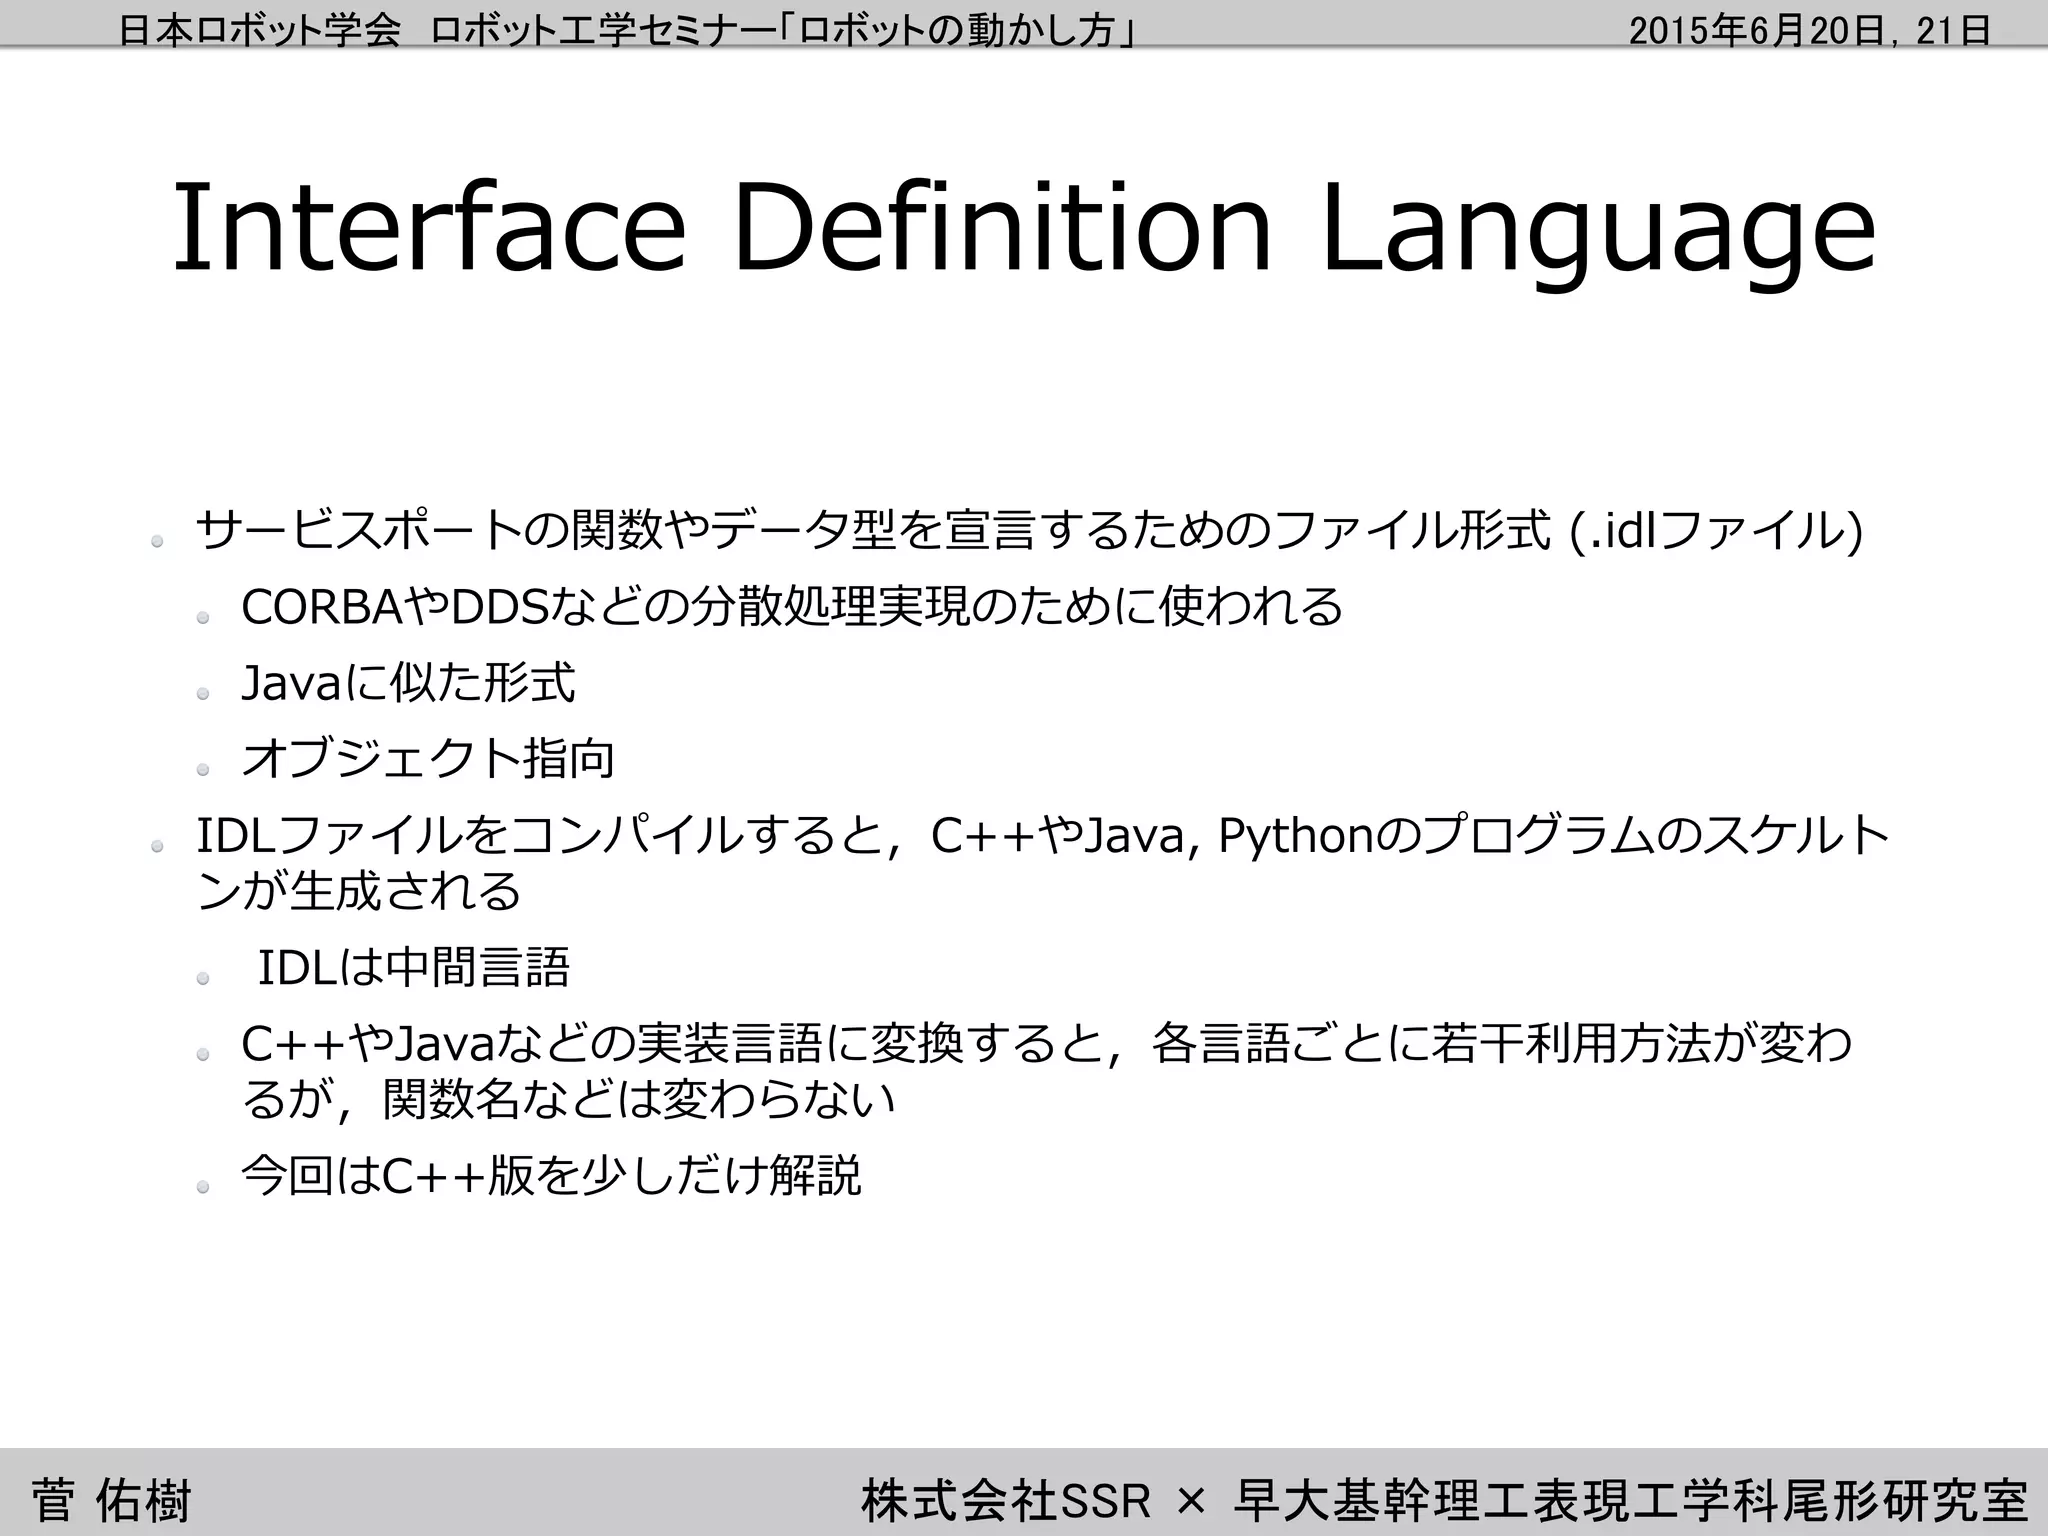Click the date 2015年6月20日, 21日
2048x1536 pixels.
[x=1808, y=30]
